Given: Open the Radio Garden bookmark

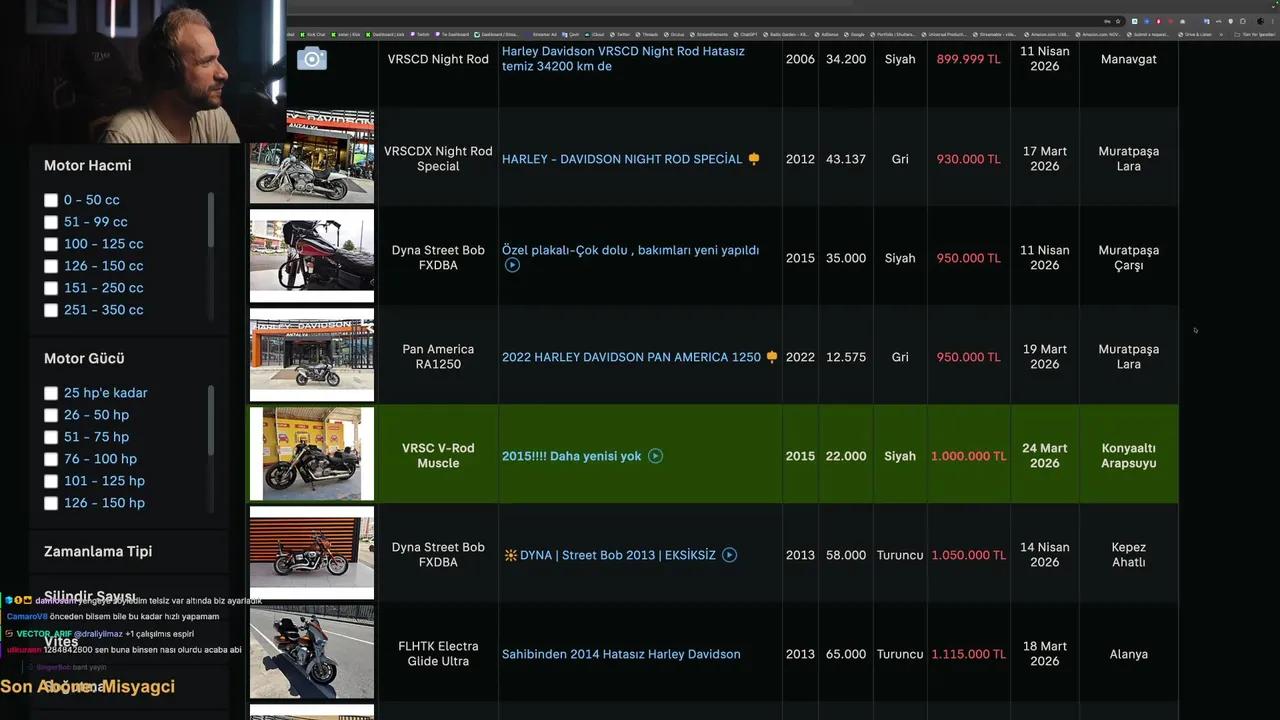Looking at the screenshot, I should [785, 34].
